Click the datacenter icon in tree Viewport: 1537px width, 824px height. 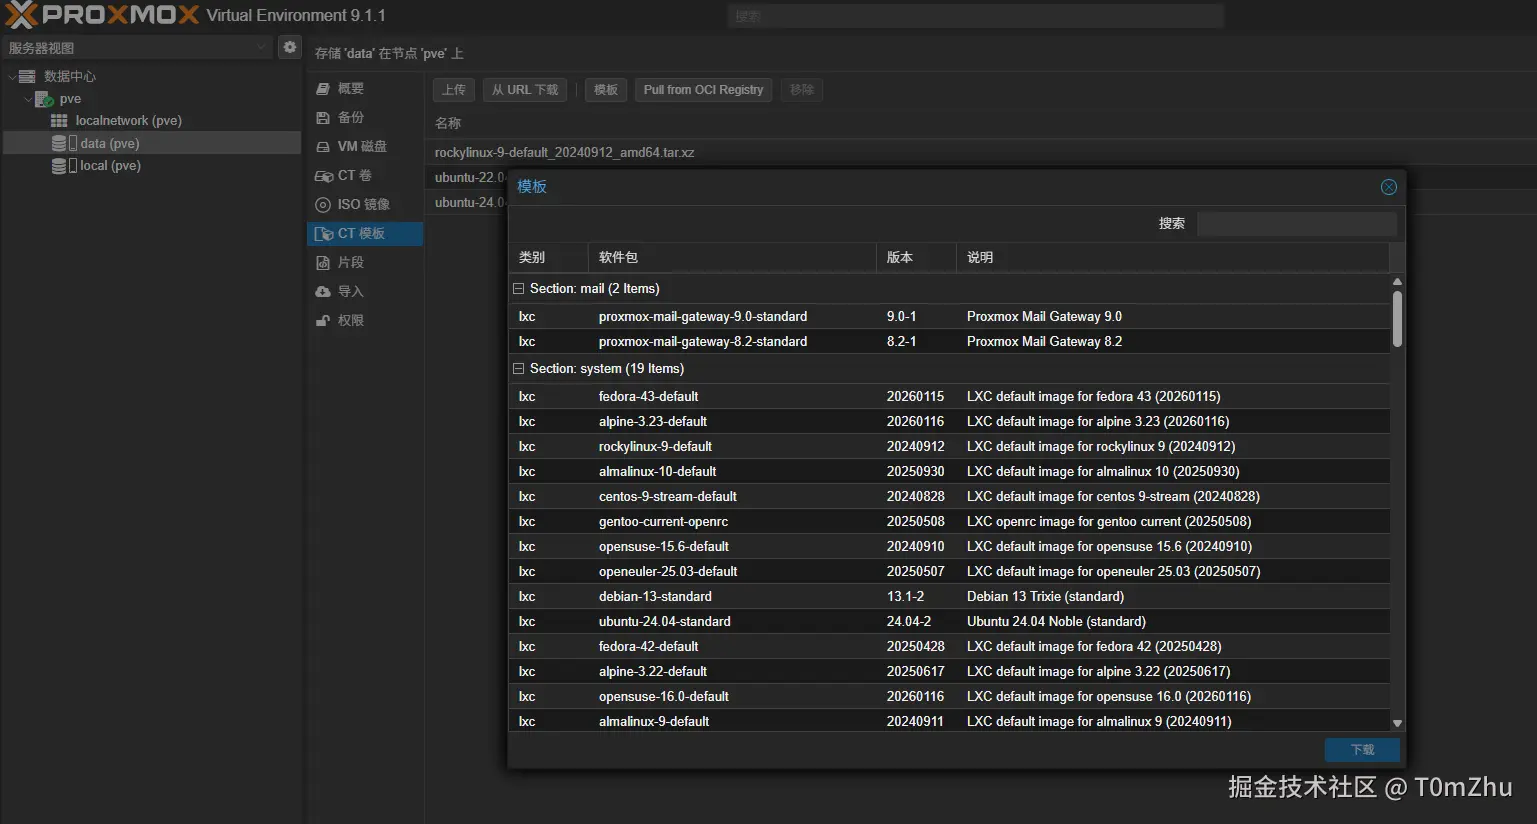(27, 76)
